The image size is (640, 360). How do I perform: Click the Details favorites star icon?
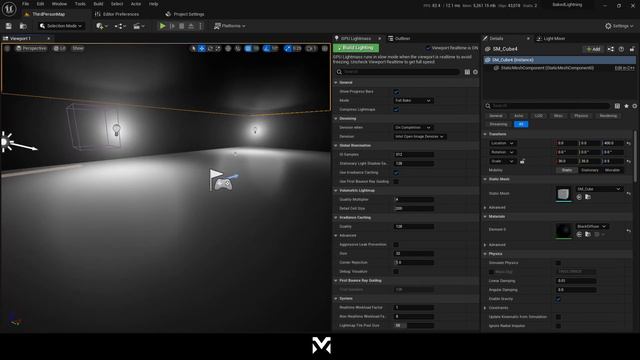pos(626,106)
